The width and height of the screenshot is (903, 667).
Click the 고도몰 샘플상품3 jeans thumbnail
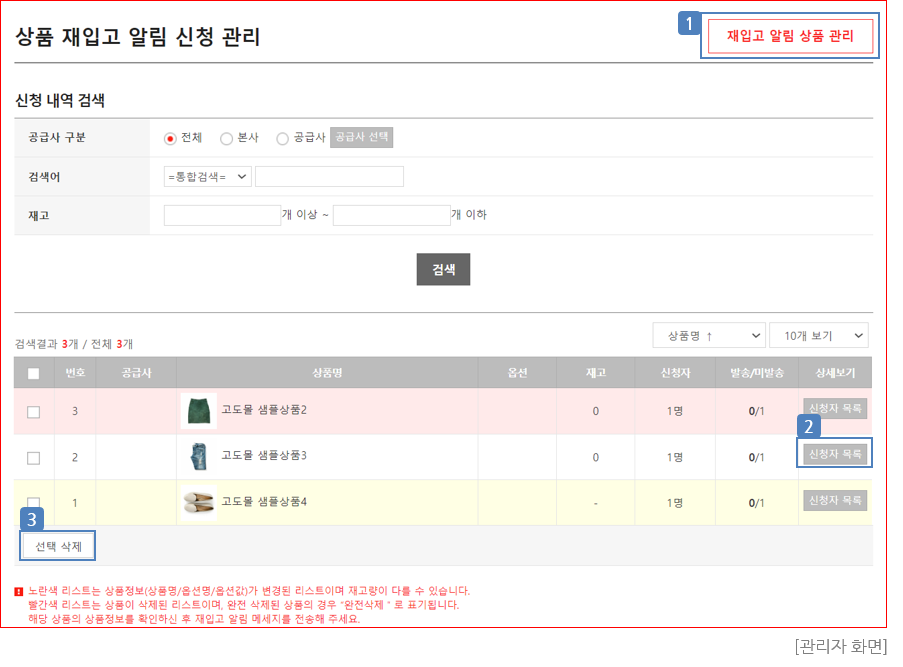(197, 457)
